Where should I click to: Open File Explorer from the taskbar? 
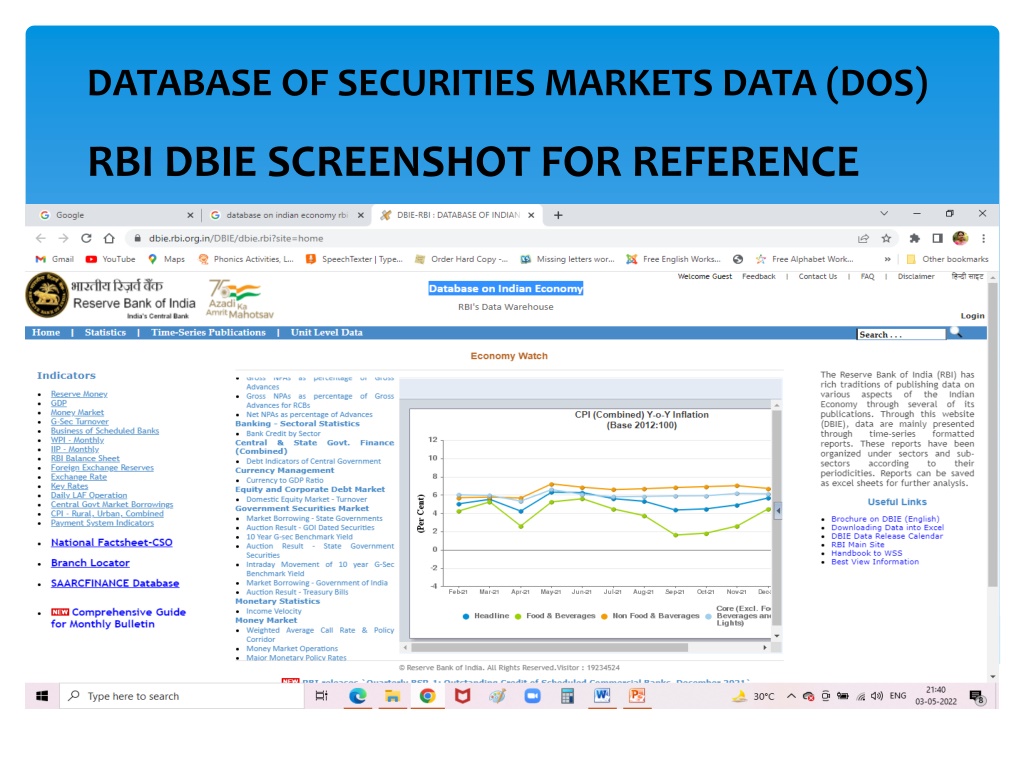[392, 696]
